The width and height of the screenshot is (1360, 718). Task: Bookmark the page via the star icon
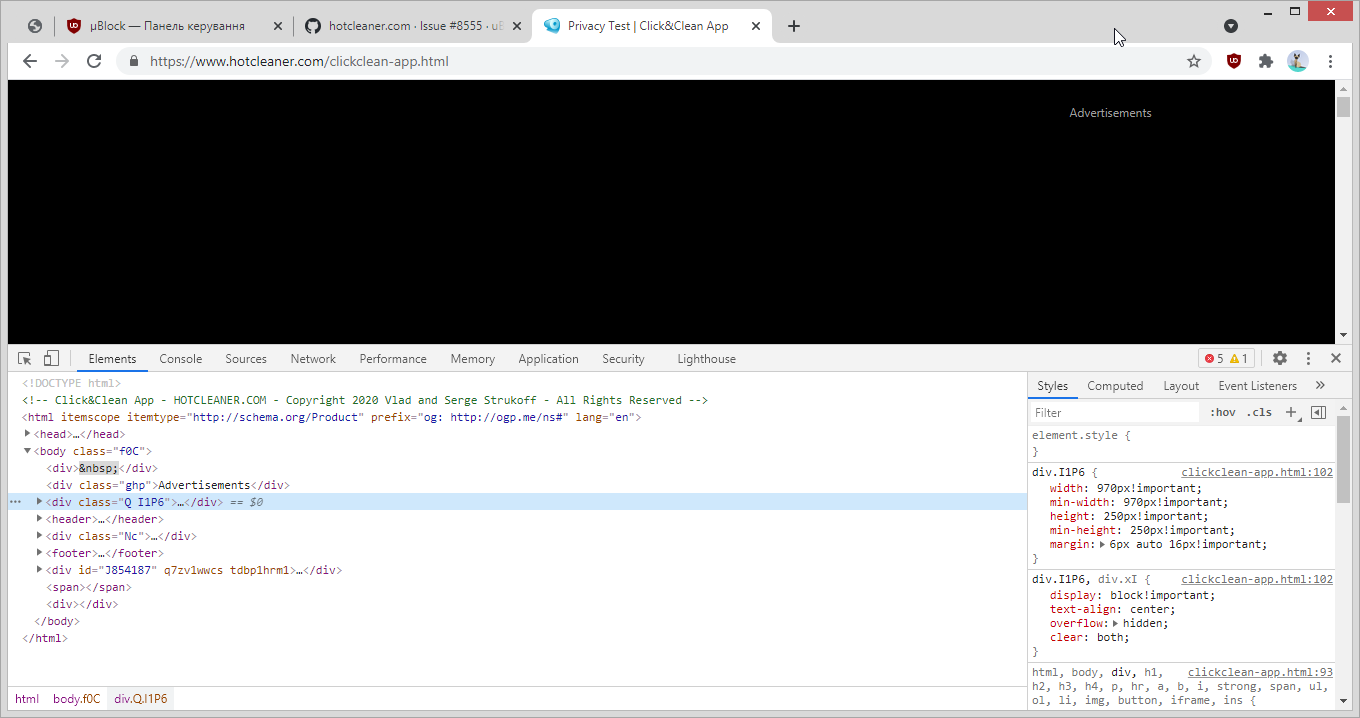[1193, 61]
